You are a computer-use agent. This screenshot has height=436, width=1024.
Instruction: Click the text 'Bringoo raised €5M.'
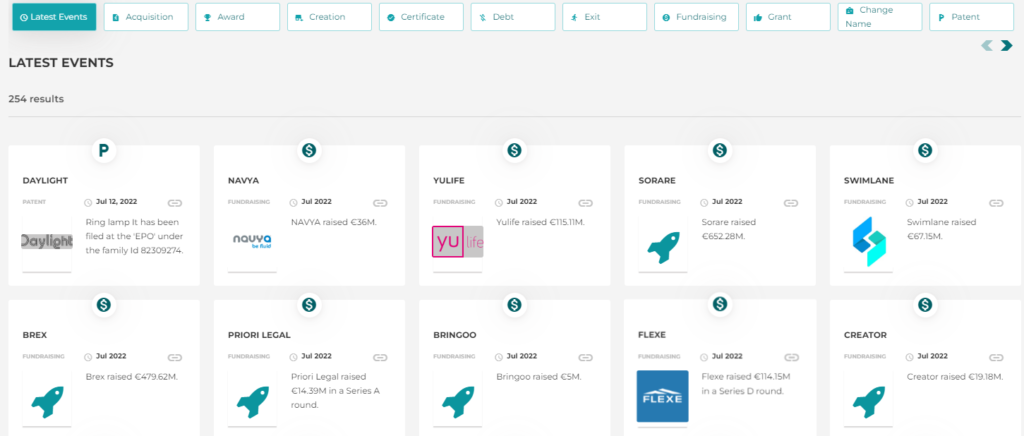(x=539, y=377)
